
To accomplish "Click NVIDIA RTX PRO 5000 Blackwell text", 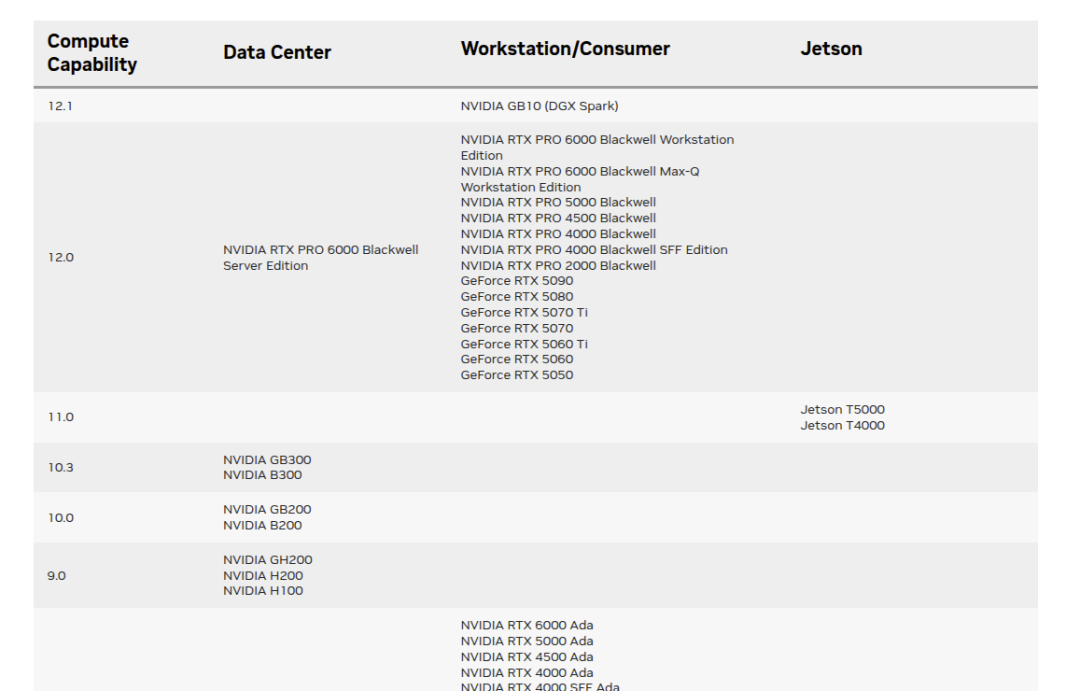I will click(x=558, y=202).
